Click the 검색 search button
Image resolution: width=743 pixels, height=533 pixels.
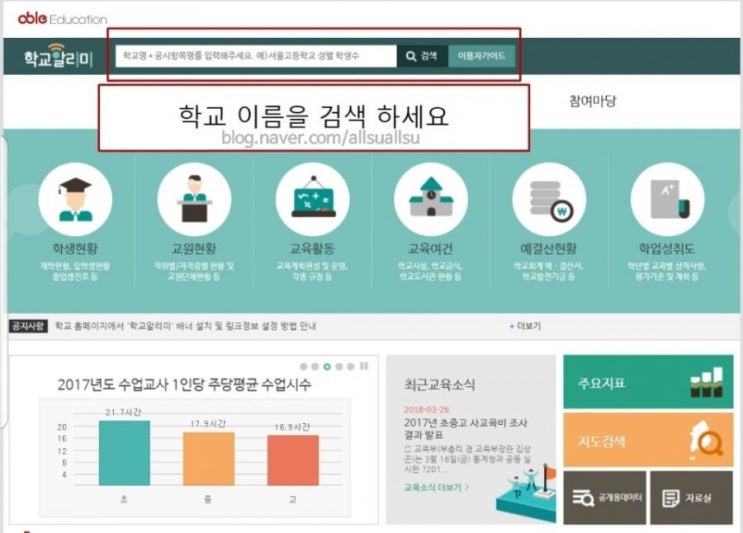422,56
